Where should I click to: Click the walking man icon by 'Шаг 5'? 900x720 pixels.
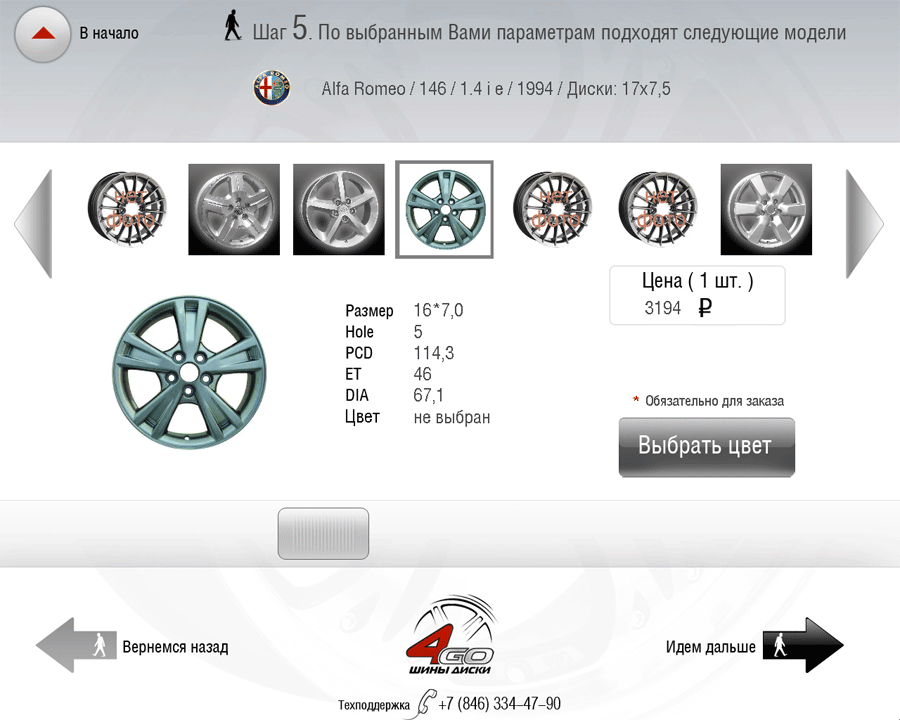point(232,26)
